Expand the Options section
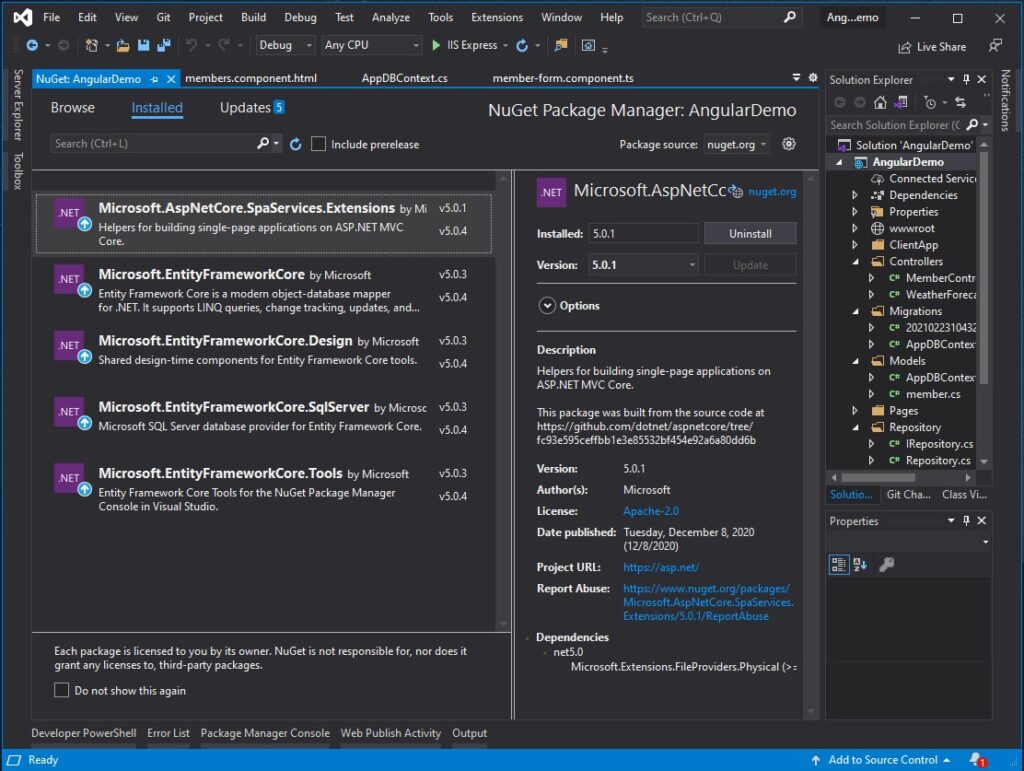Viewport: 1024px width, 771px height. [x=547, y=306]
